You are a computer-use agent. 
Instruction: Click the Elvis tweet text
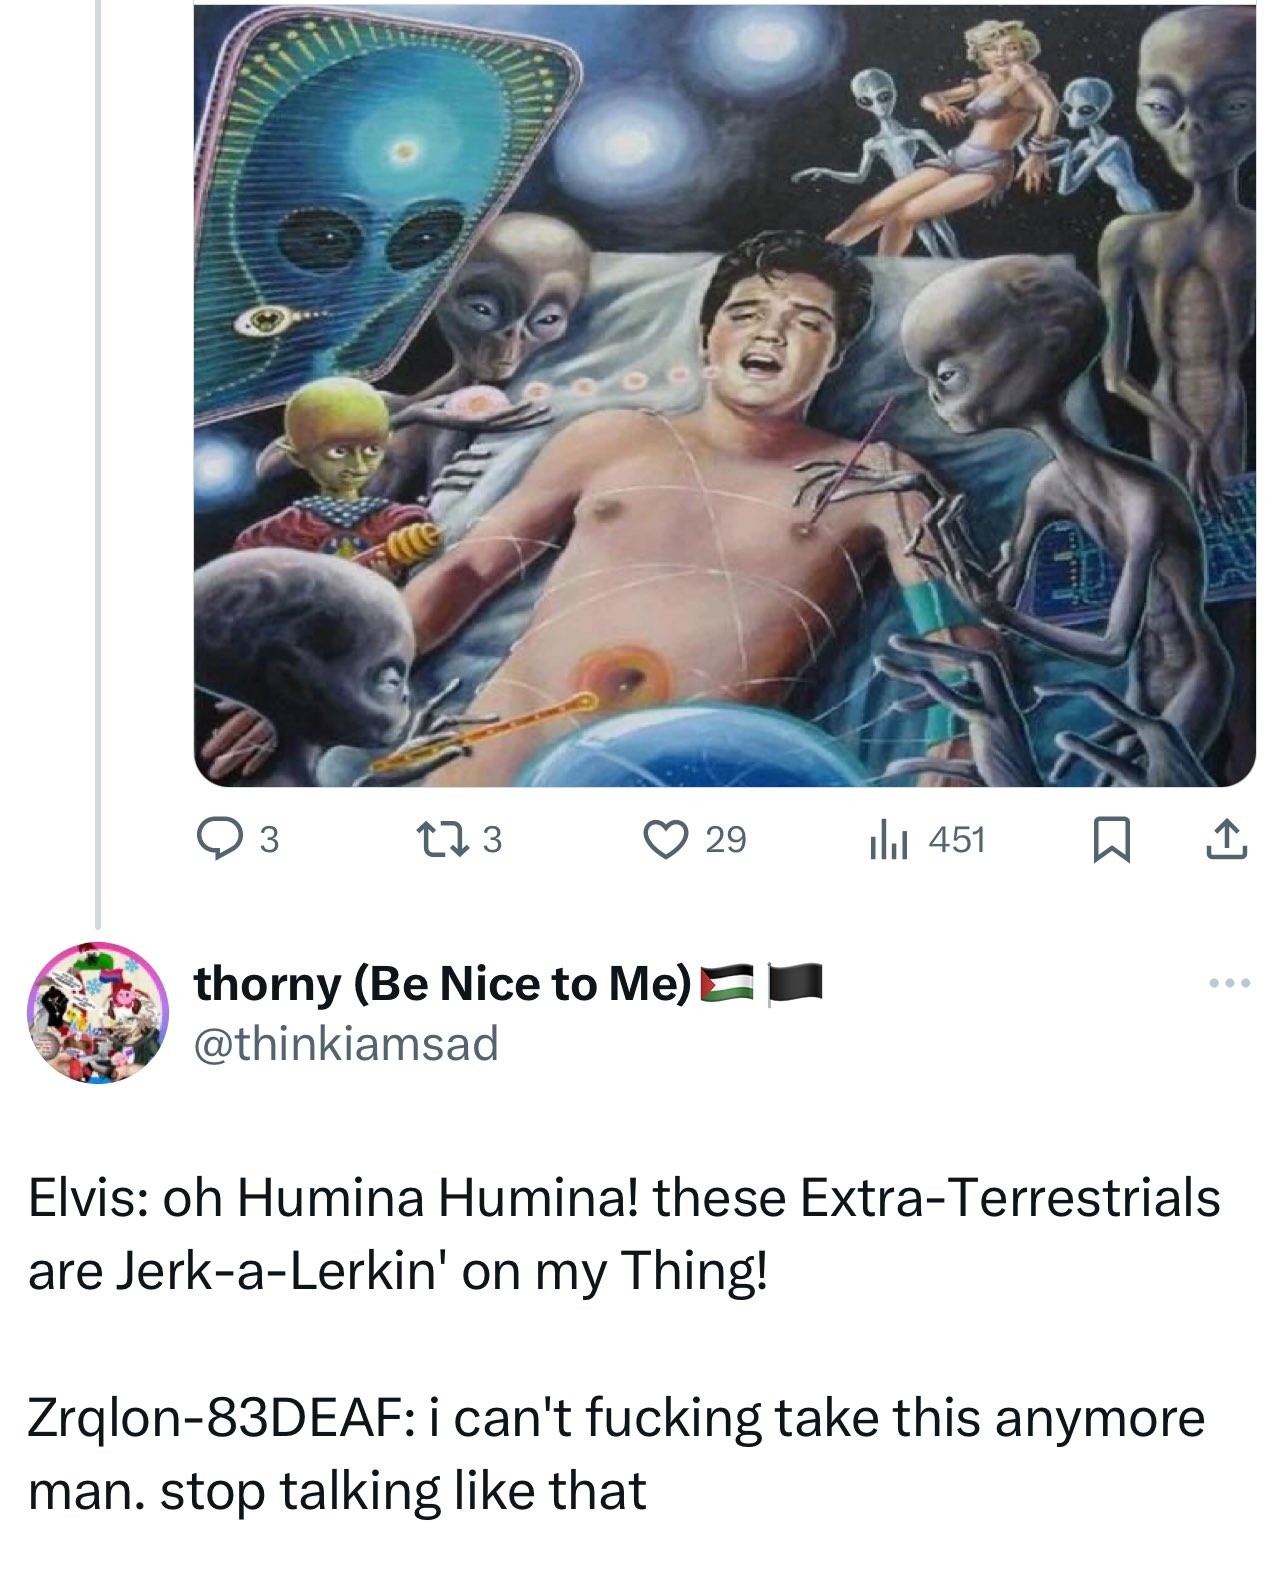pos(624,1233)
